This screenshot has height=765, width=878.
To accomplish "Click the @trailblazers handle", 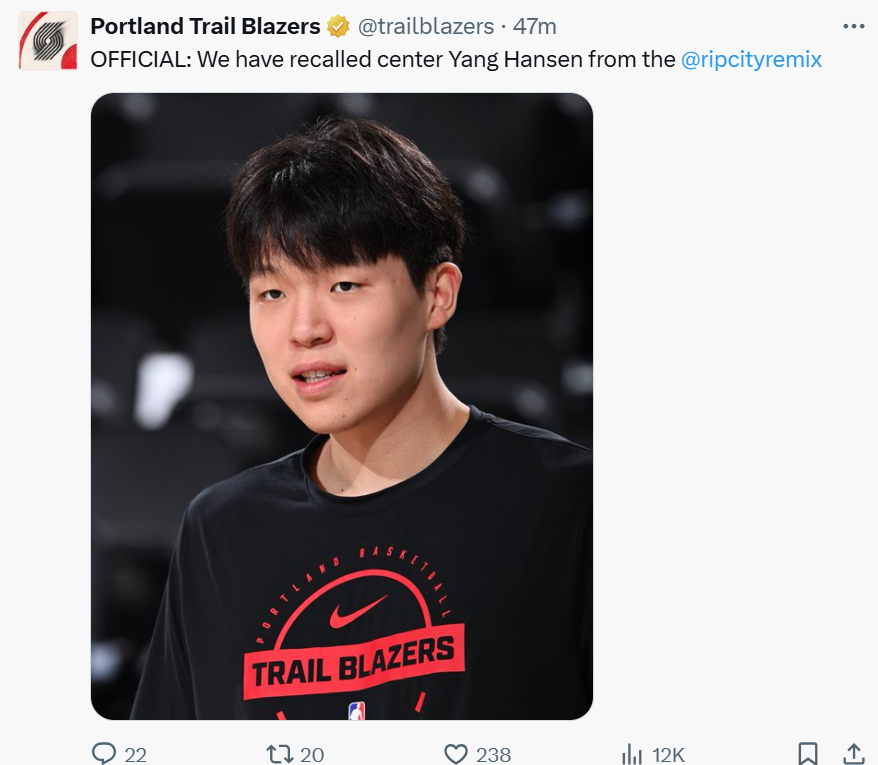I will 426,26.
